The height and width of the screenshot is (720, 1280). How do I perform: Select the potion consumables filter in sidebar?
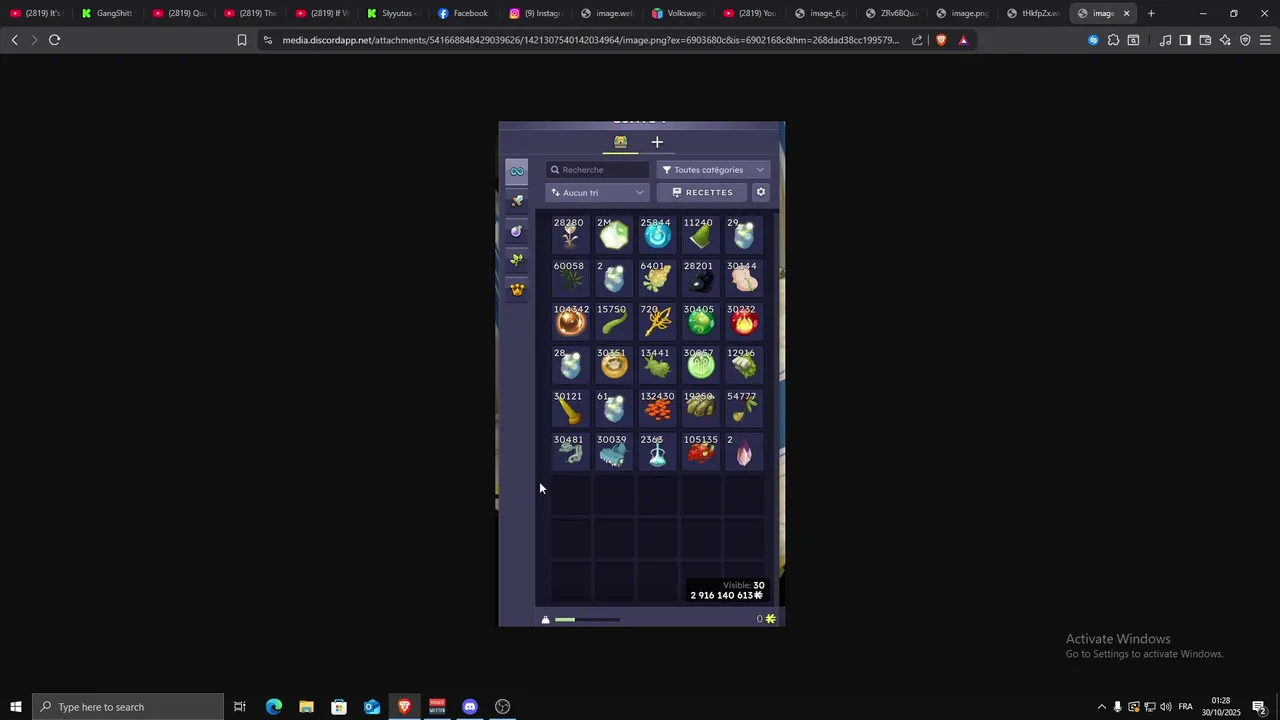click(x=516, y=231)
